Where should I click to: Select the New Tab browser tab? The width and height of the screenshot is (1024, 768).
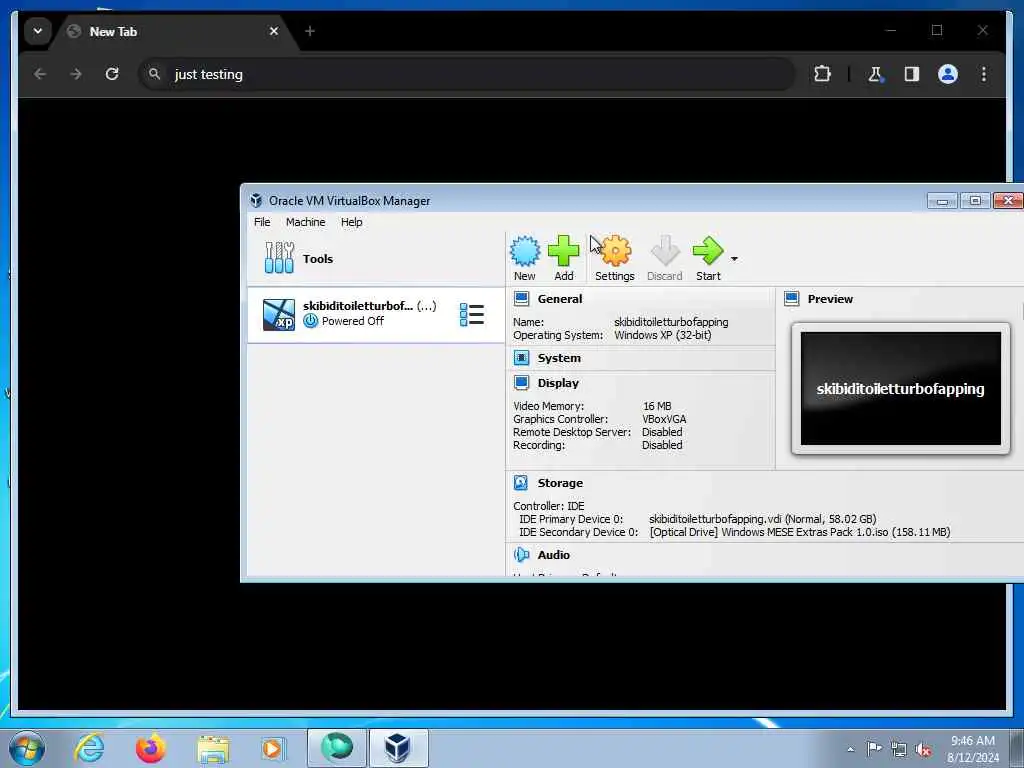click(168, 31)
